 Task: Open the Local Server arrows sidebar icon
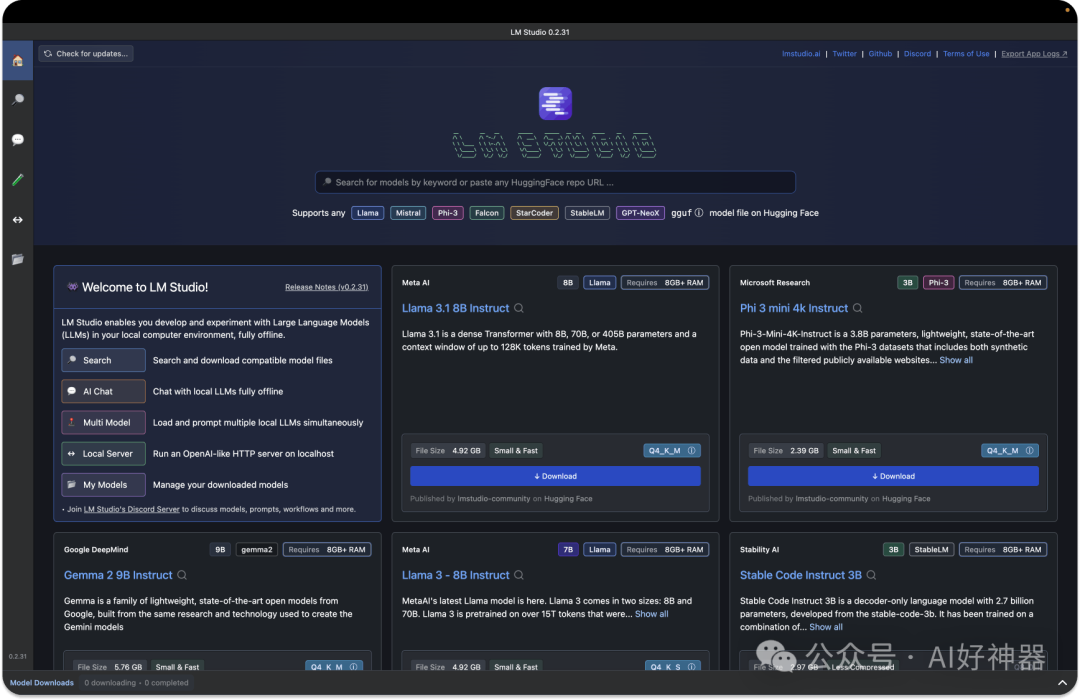(18, 220)
